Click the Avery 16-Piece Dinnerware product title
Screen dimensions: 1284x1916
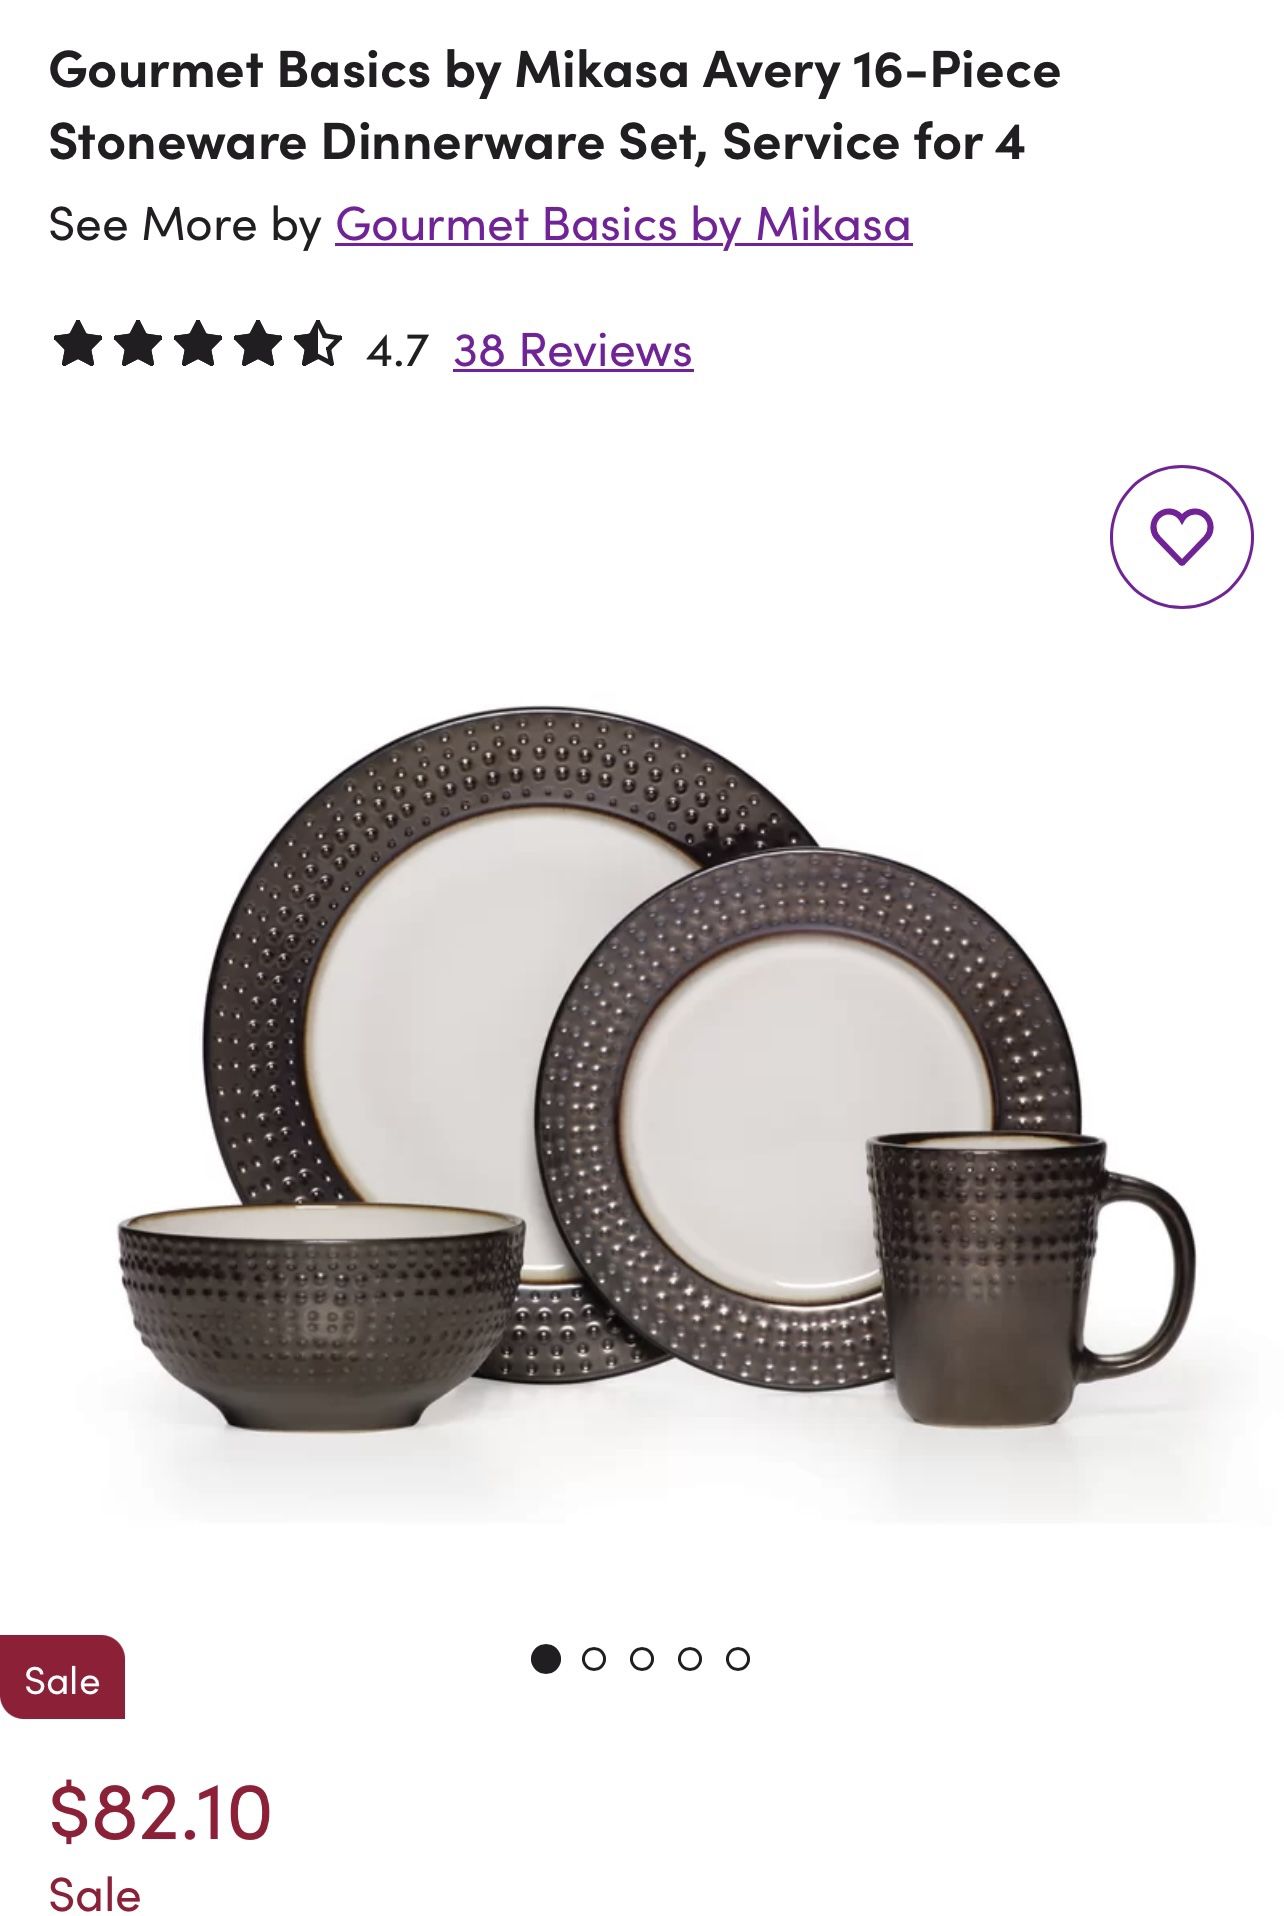point(555,106)
